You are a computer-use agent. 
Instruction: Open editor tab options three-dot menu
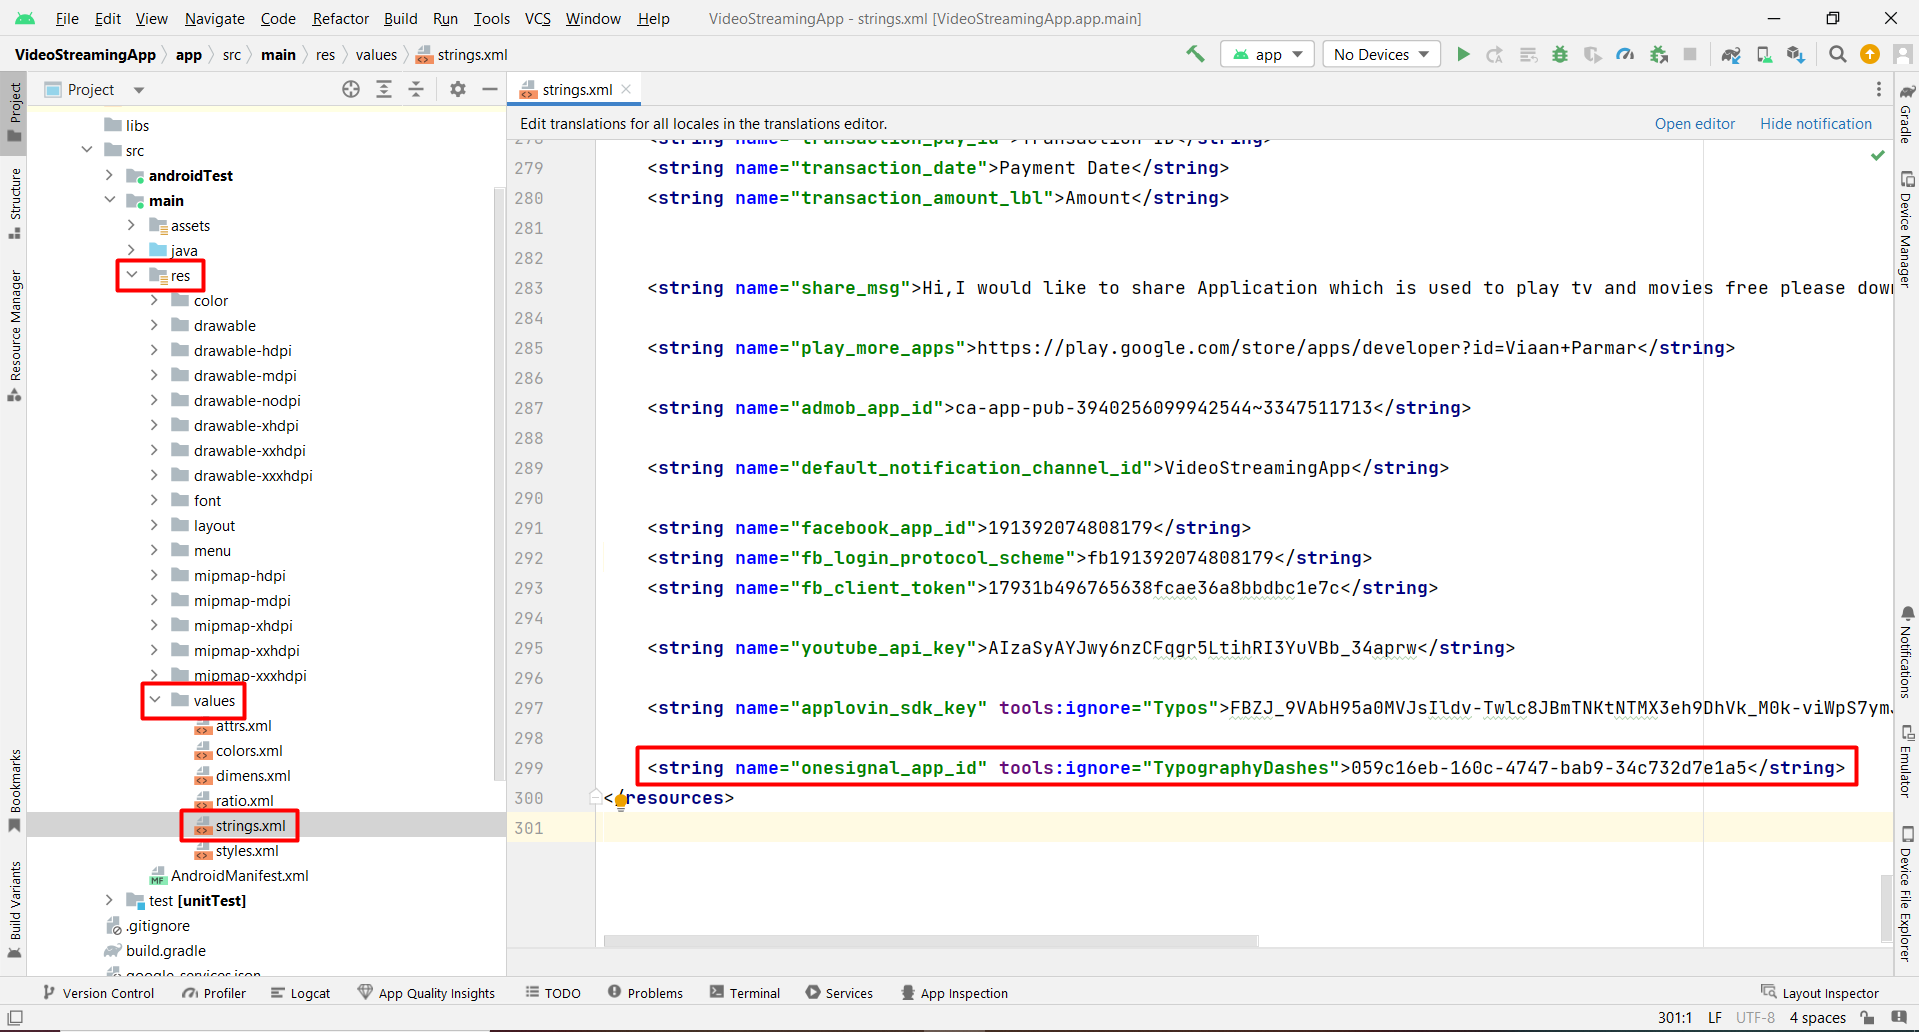1879,89
